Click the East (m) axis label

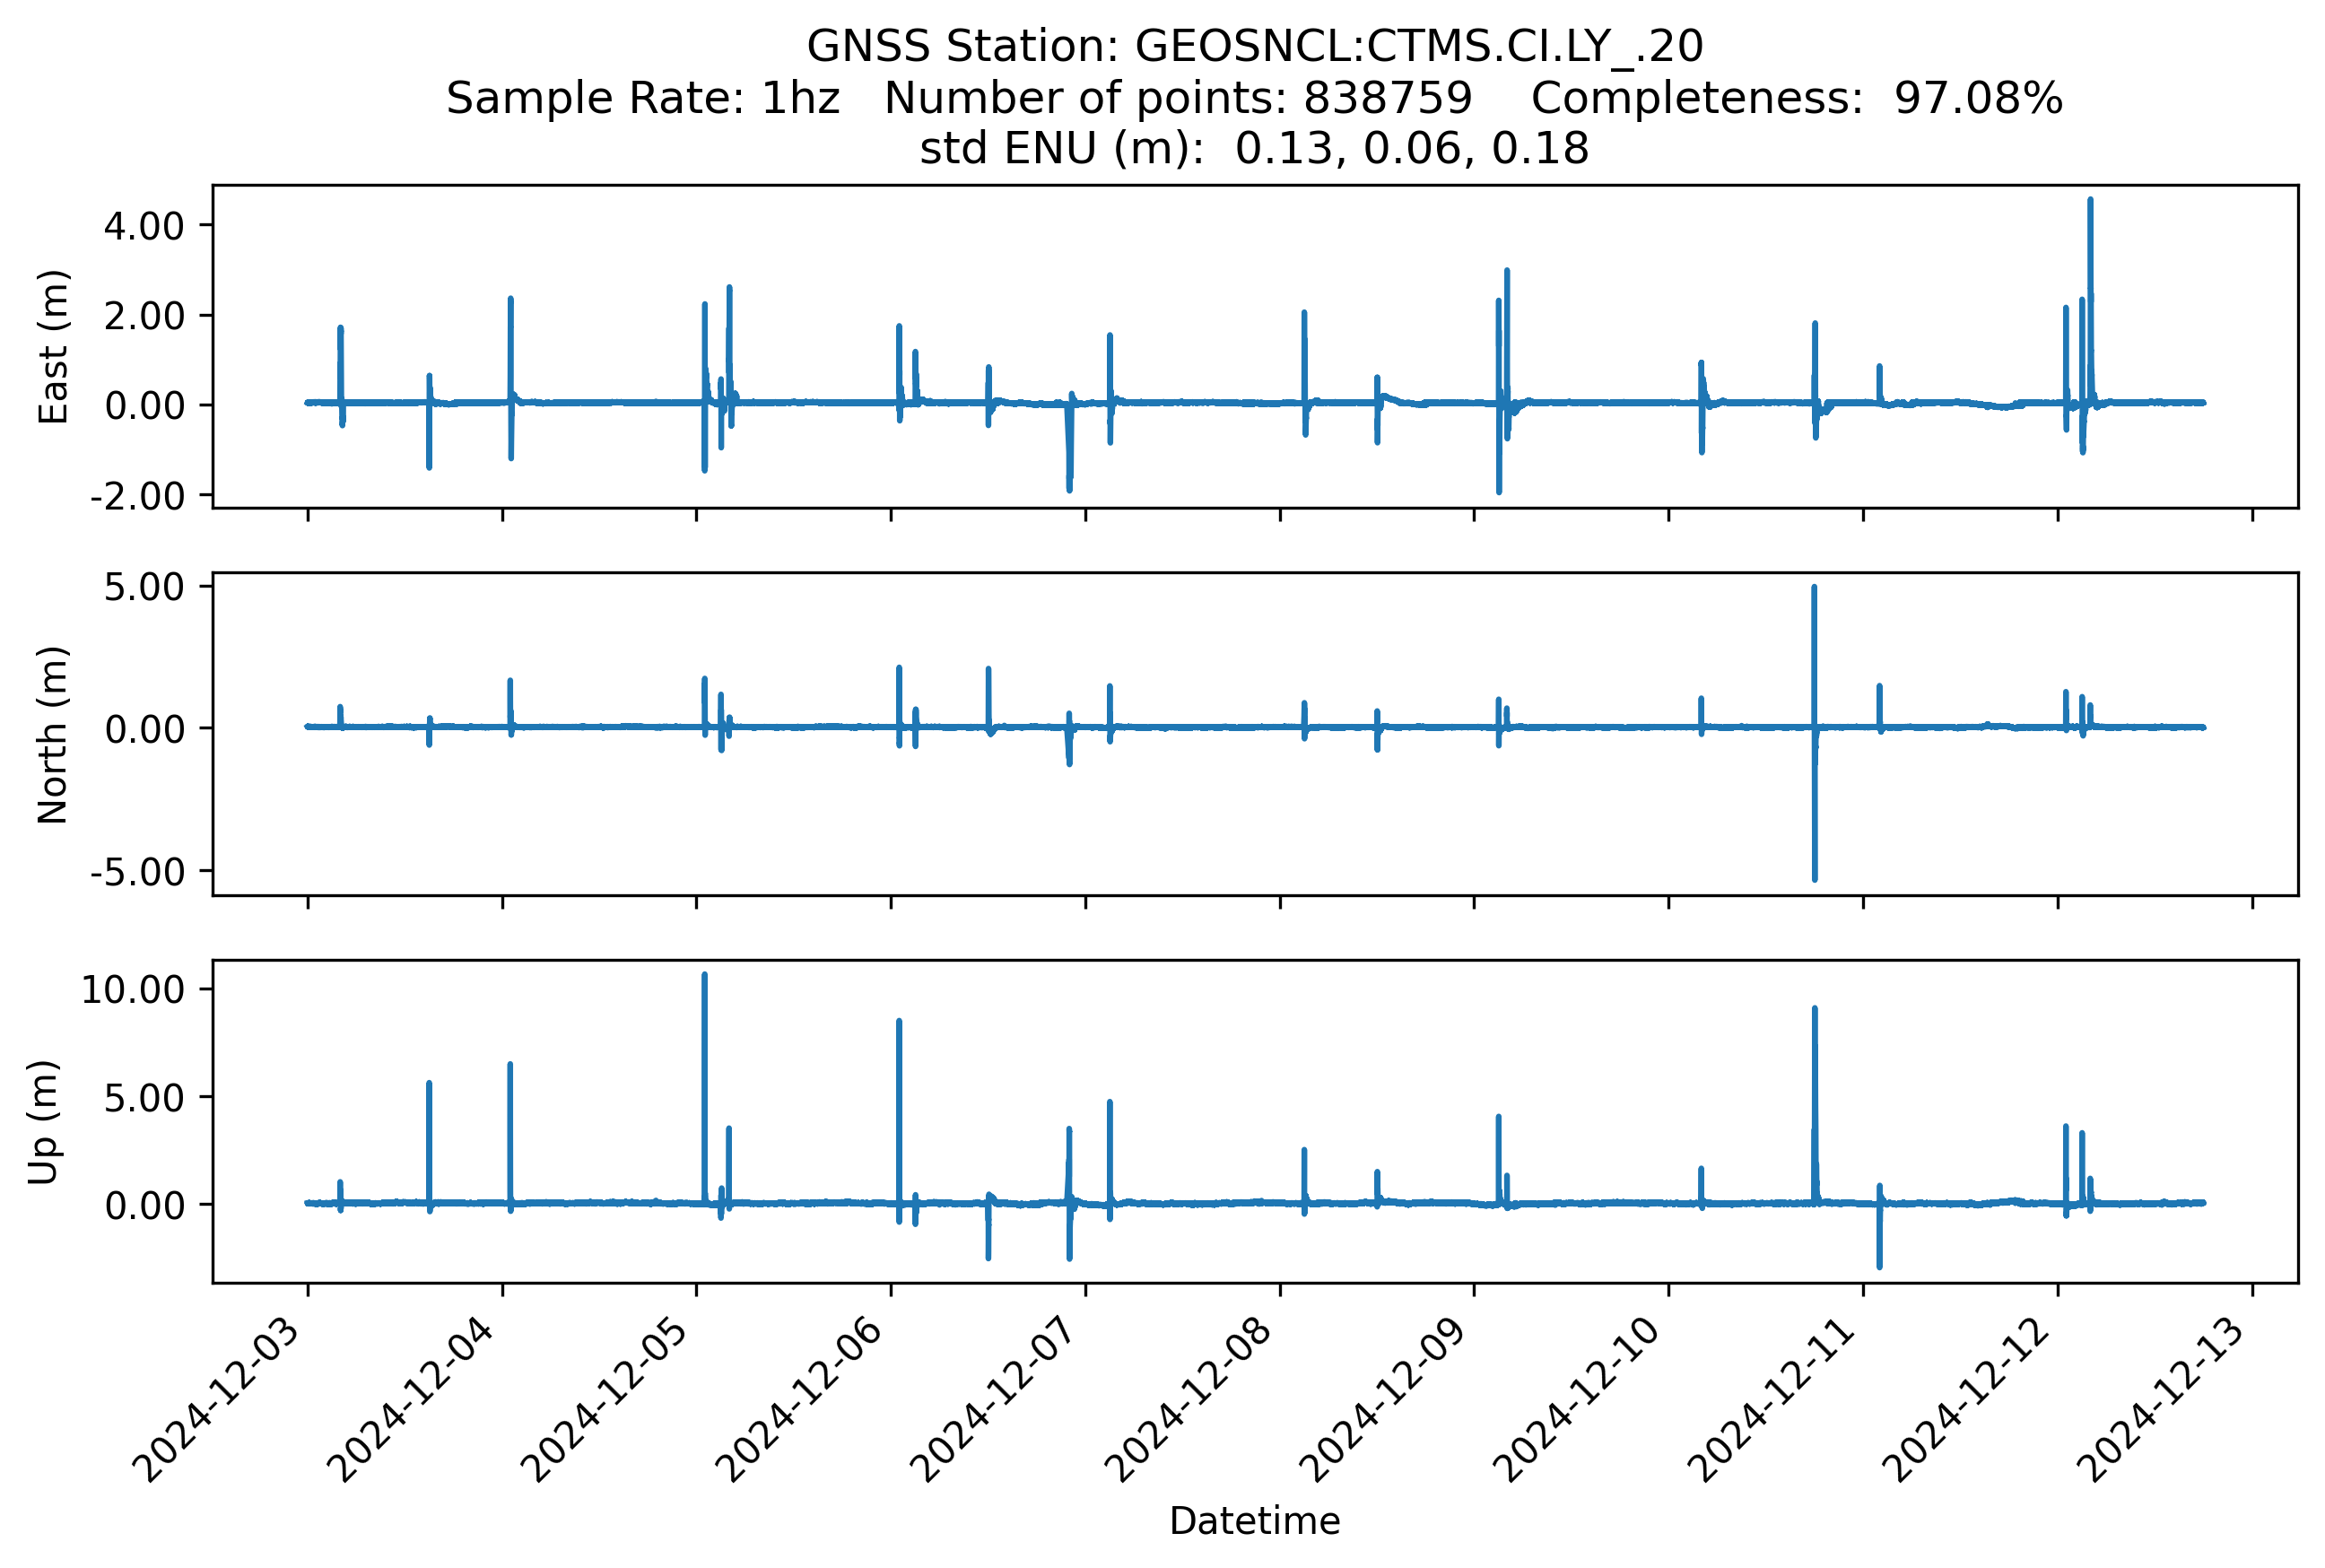click(x=53, y=347)
